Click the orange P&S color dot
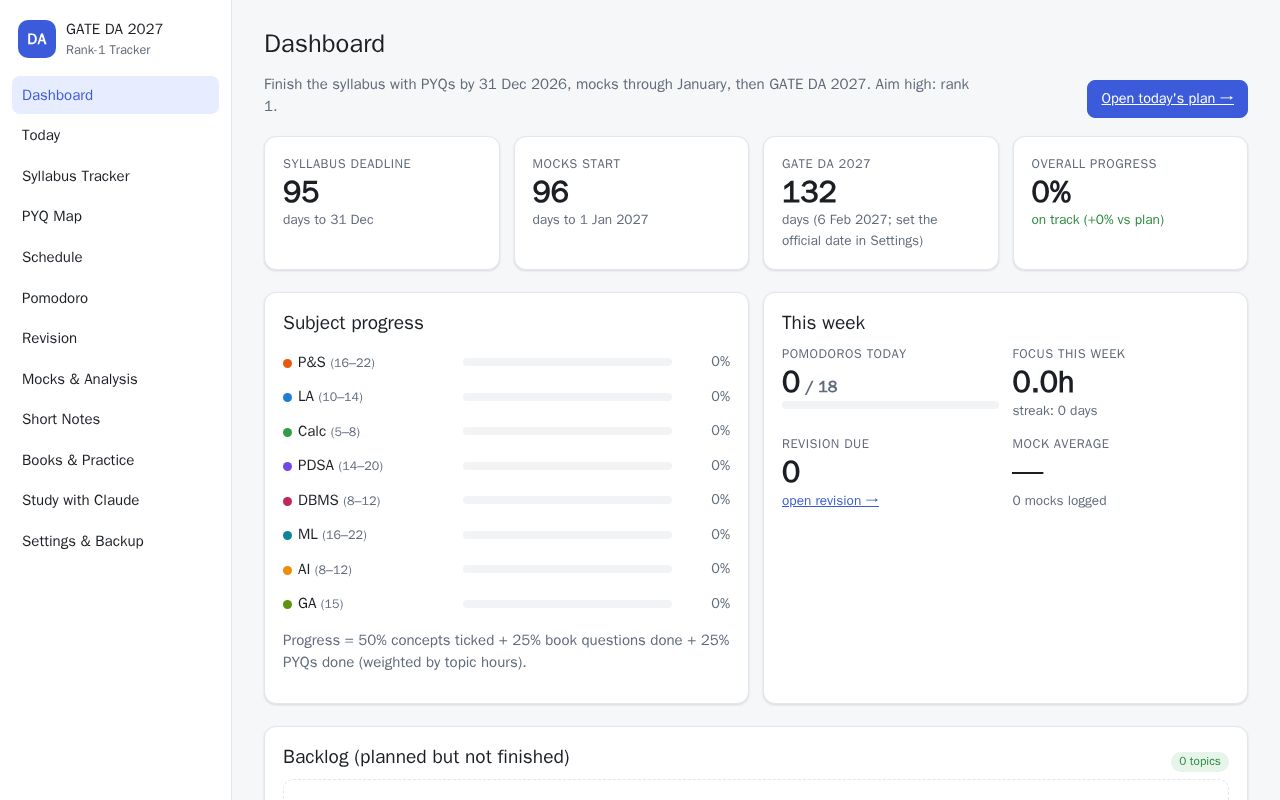The height and width of the screenshot is (800, 1280). pyautogui.click(x=287, y=363)
